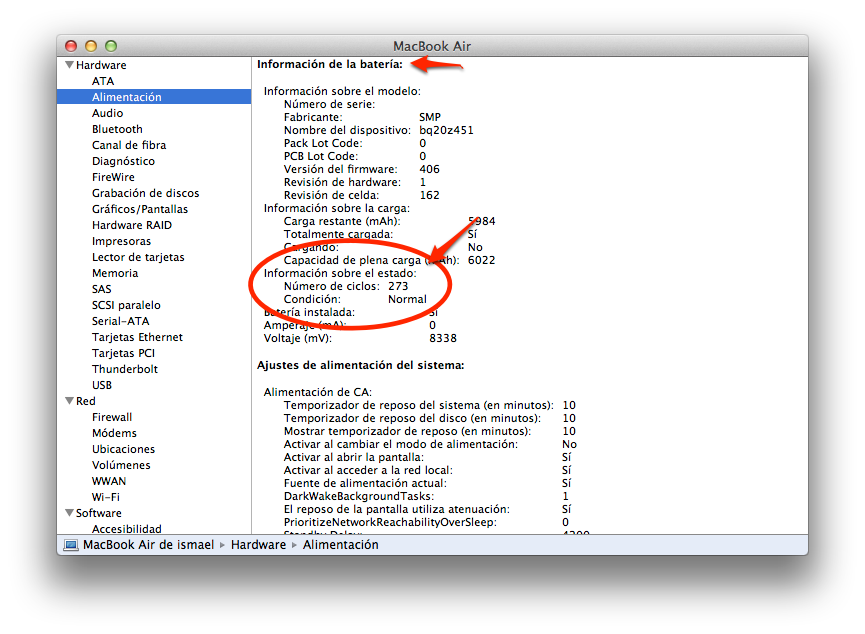865x634 pixels.
Task: Click the Red category label
Action: pos(86,401)
